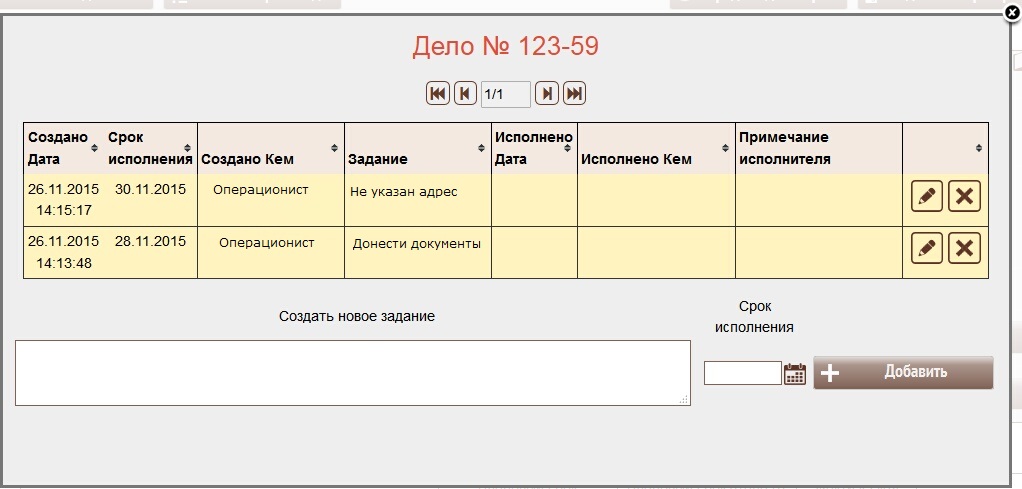Open the calendar date picker icon
Viewport: 1022px width, 489px height.
pos(795,374)
